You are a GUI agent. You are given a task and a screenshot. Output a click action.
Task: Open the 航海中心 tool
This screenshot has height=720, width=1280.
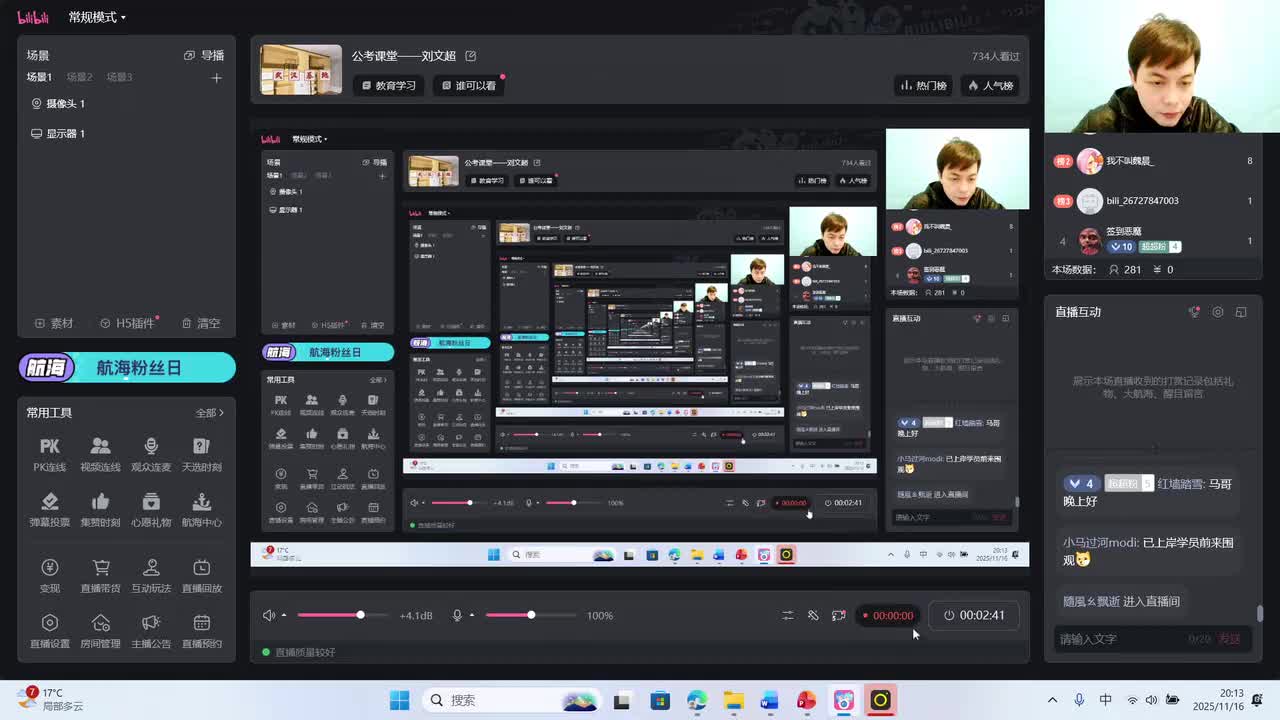point(201,509)
